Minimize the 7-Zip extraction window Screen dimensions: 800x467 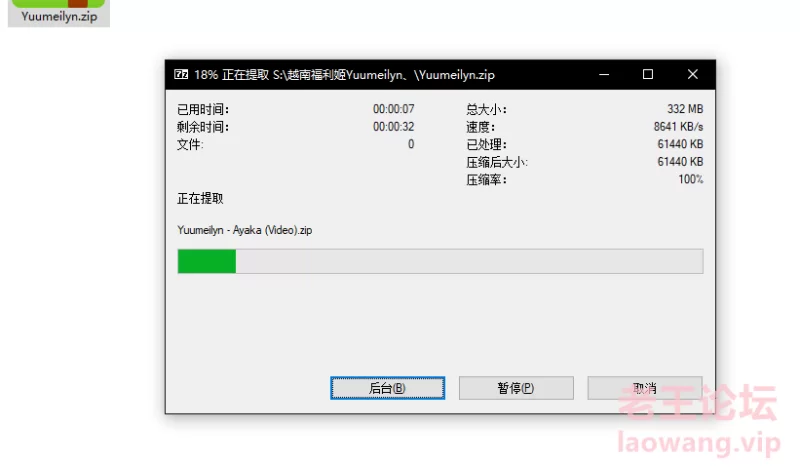coord(604,75)
